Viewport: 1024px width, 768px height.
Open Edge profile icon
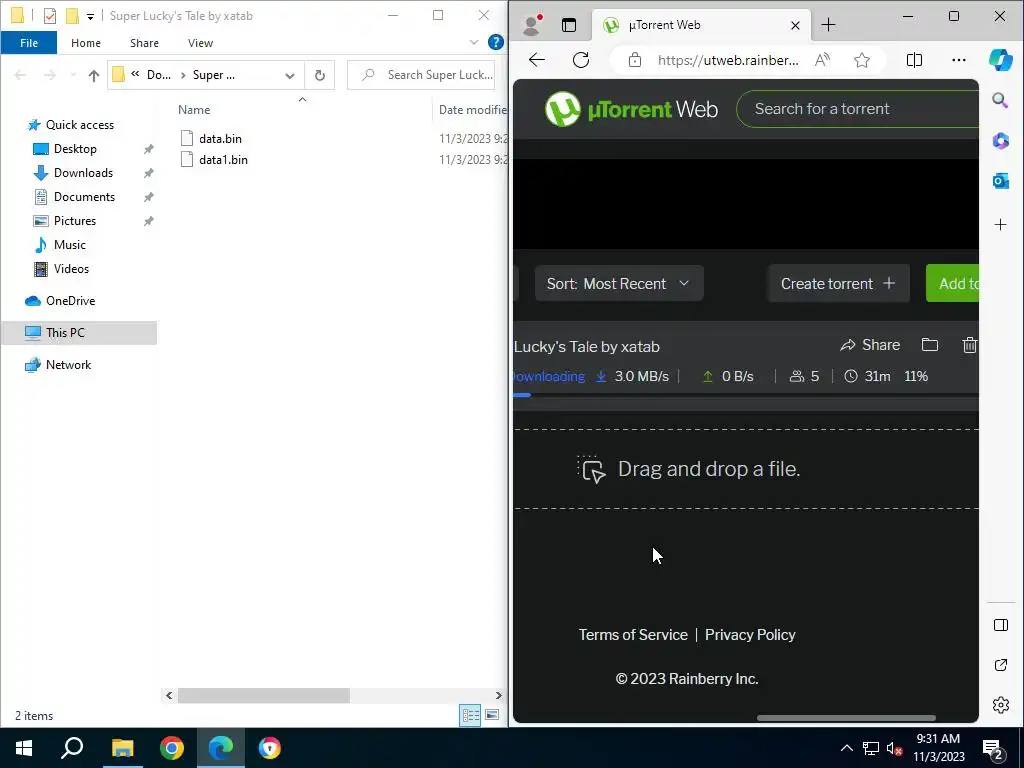(533, 25)
